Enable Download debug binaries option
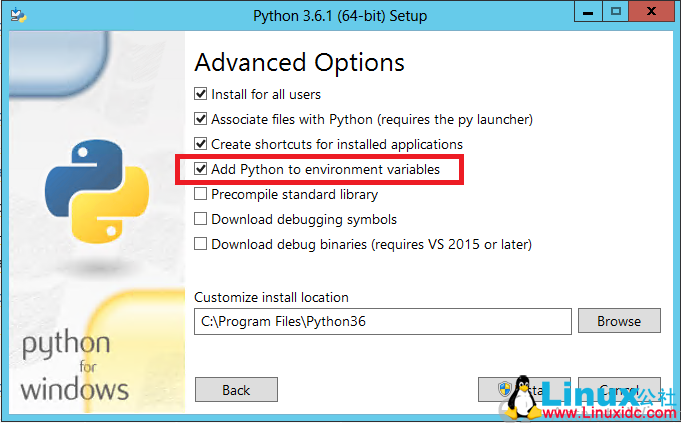This screenshot has height=423, width=681. coord(201,244)
